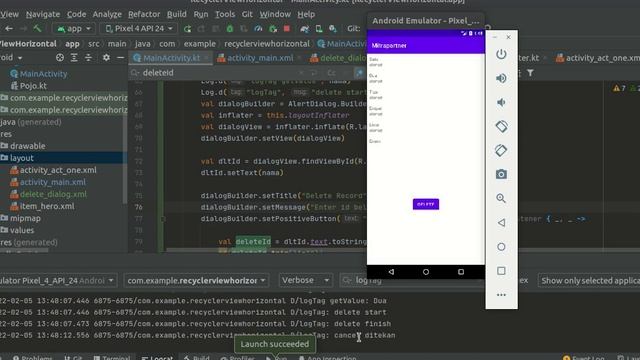Open the Window menu
Screen dimensions: 640x360
pos(275,14)
